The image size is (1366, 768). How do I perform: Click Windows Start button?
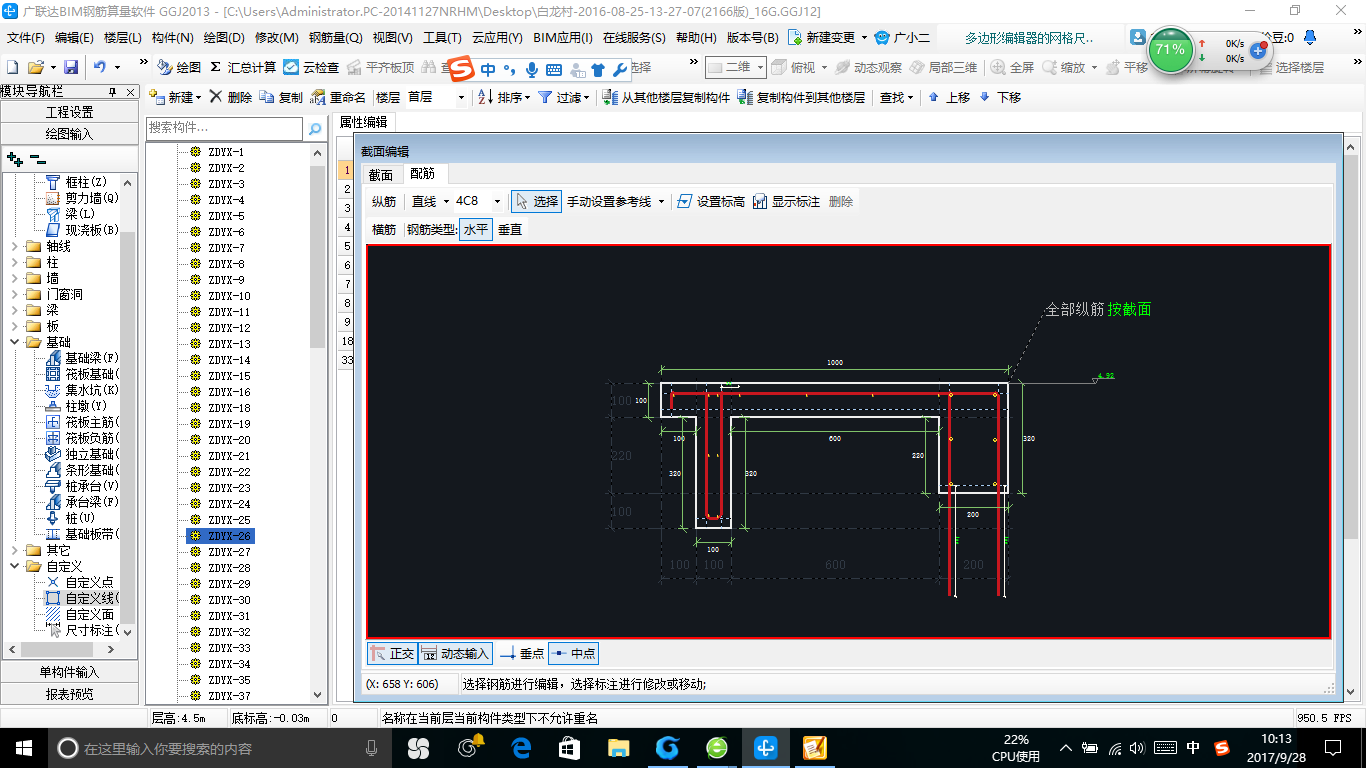23,747
